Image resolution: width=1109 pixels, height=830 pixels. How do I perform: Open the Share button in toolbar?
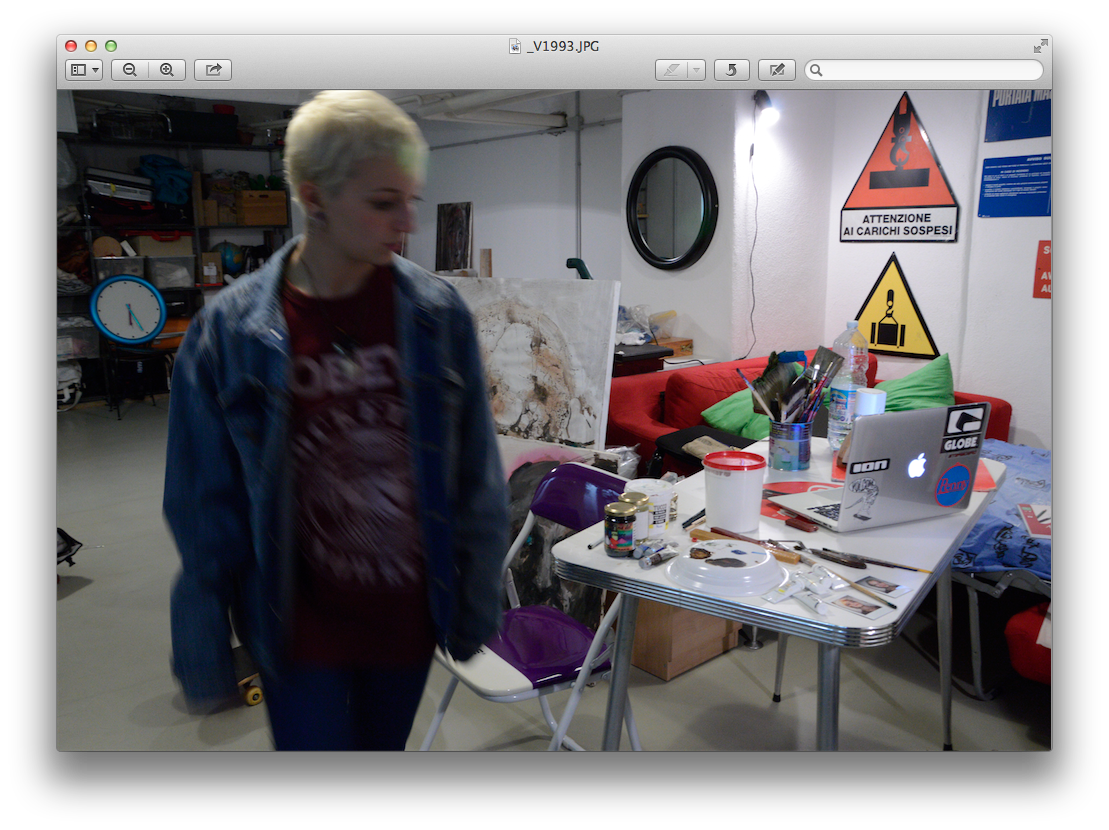click(x=213, y=70)
